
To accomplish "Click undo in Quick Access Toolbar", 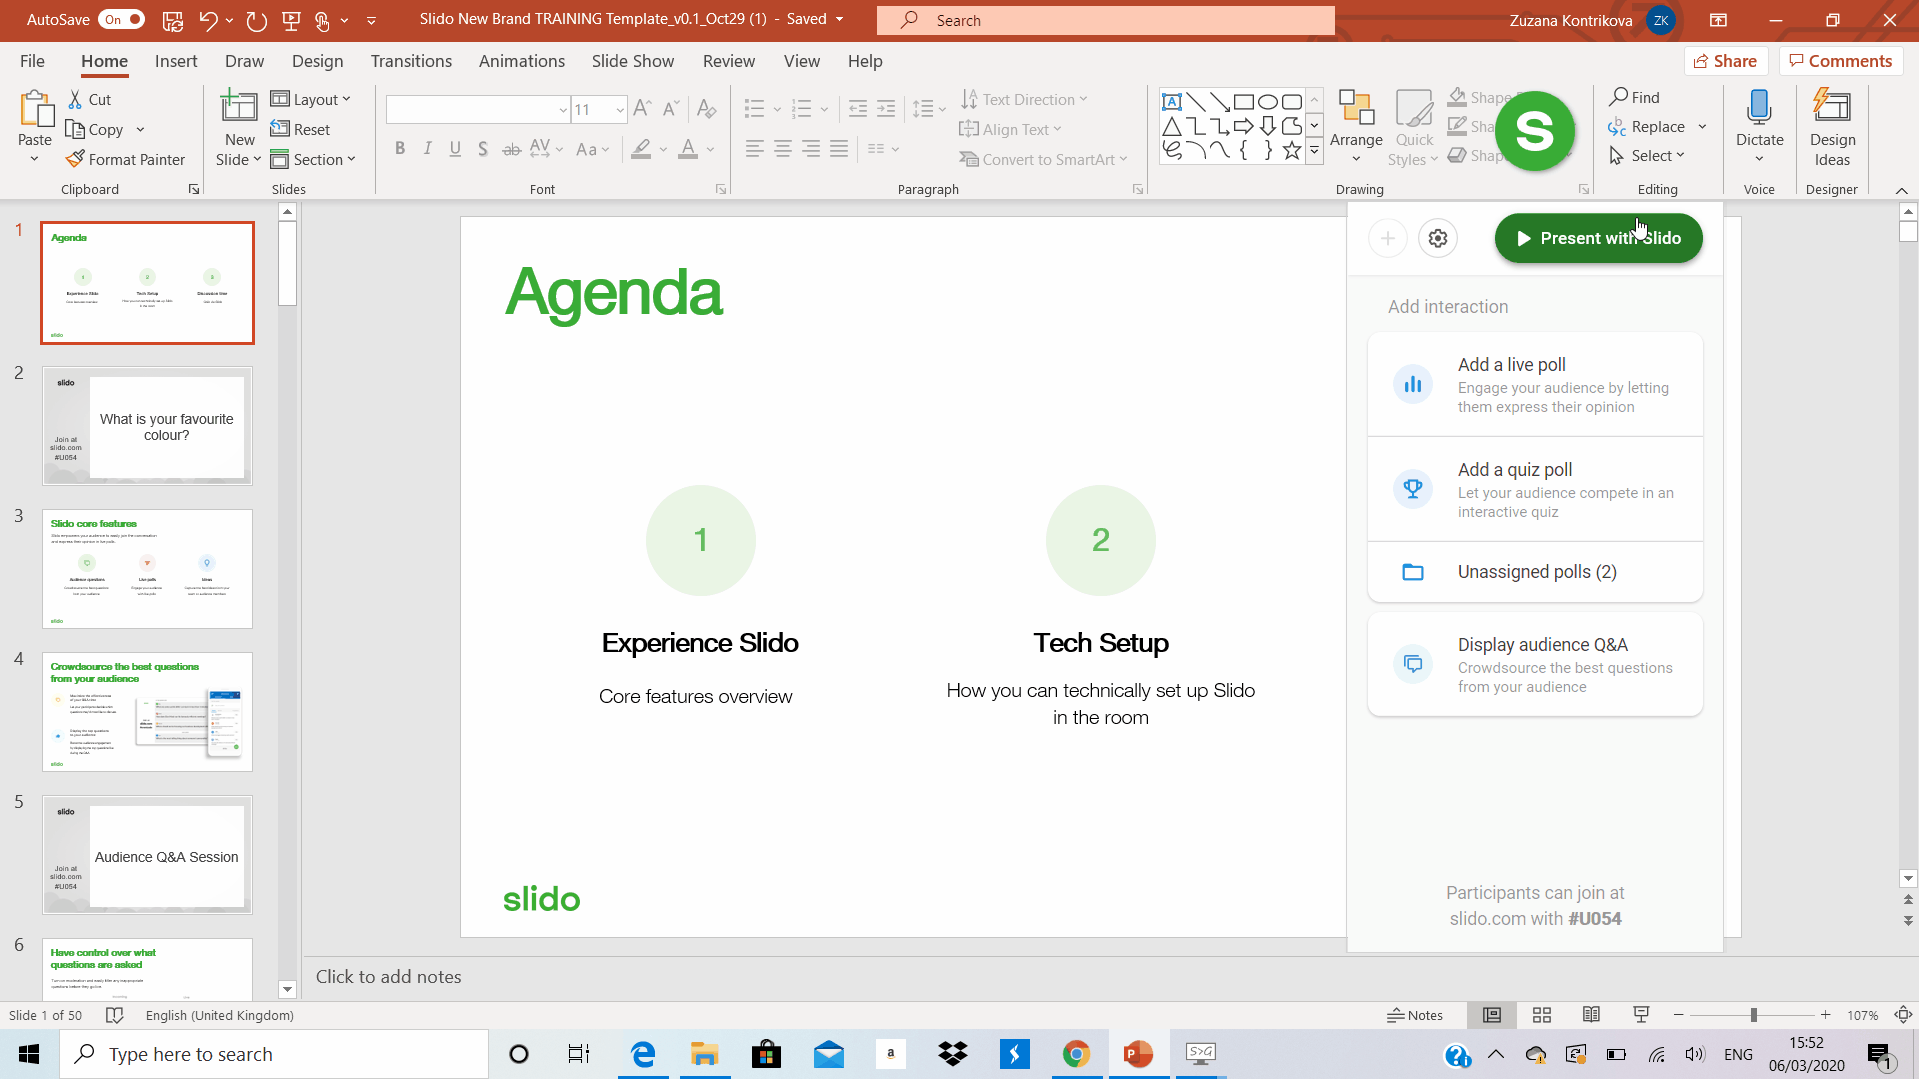I will click(208, 20).
